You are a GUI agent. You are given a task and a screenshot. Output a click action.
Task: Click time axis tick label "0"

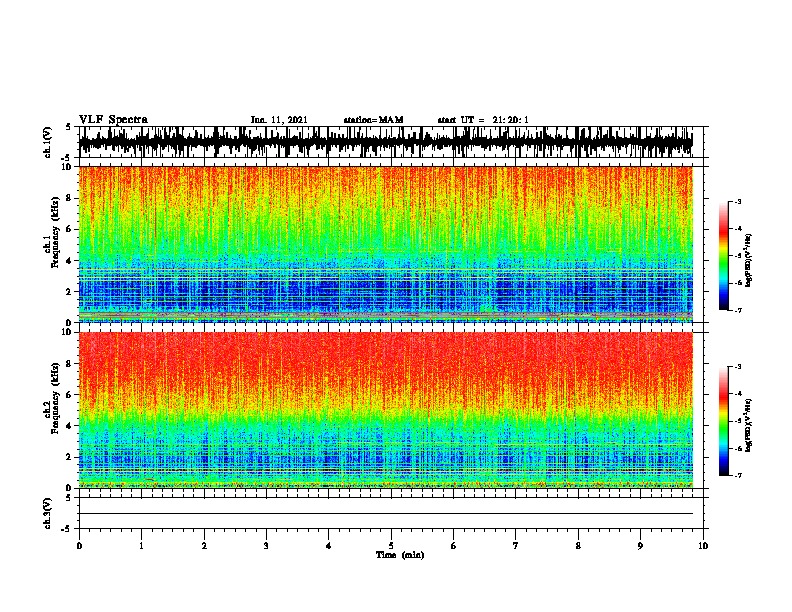click(79, 546)
